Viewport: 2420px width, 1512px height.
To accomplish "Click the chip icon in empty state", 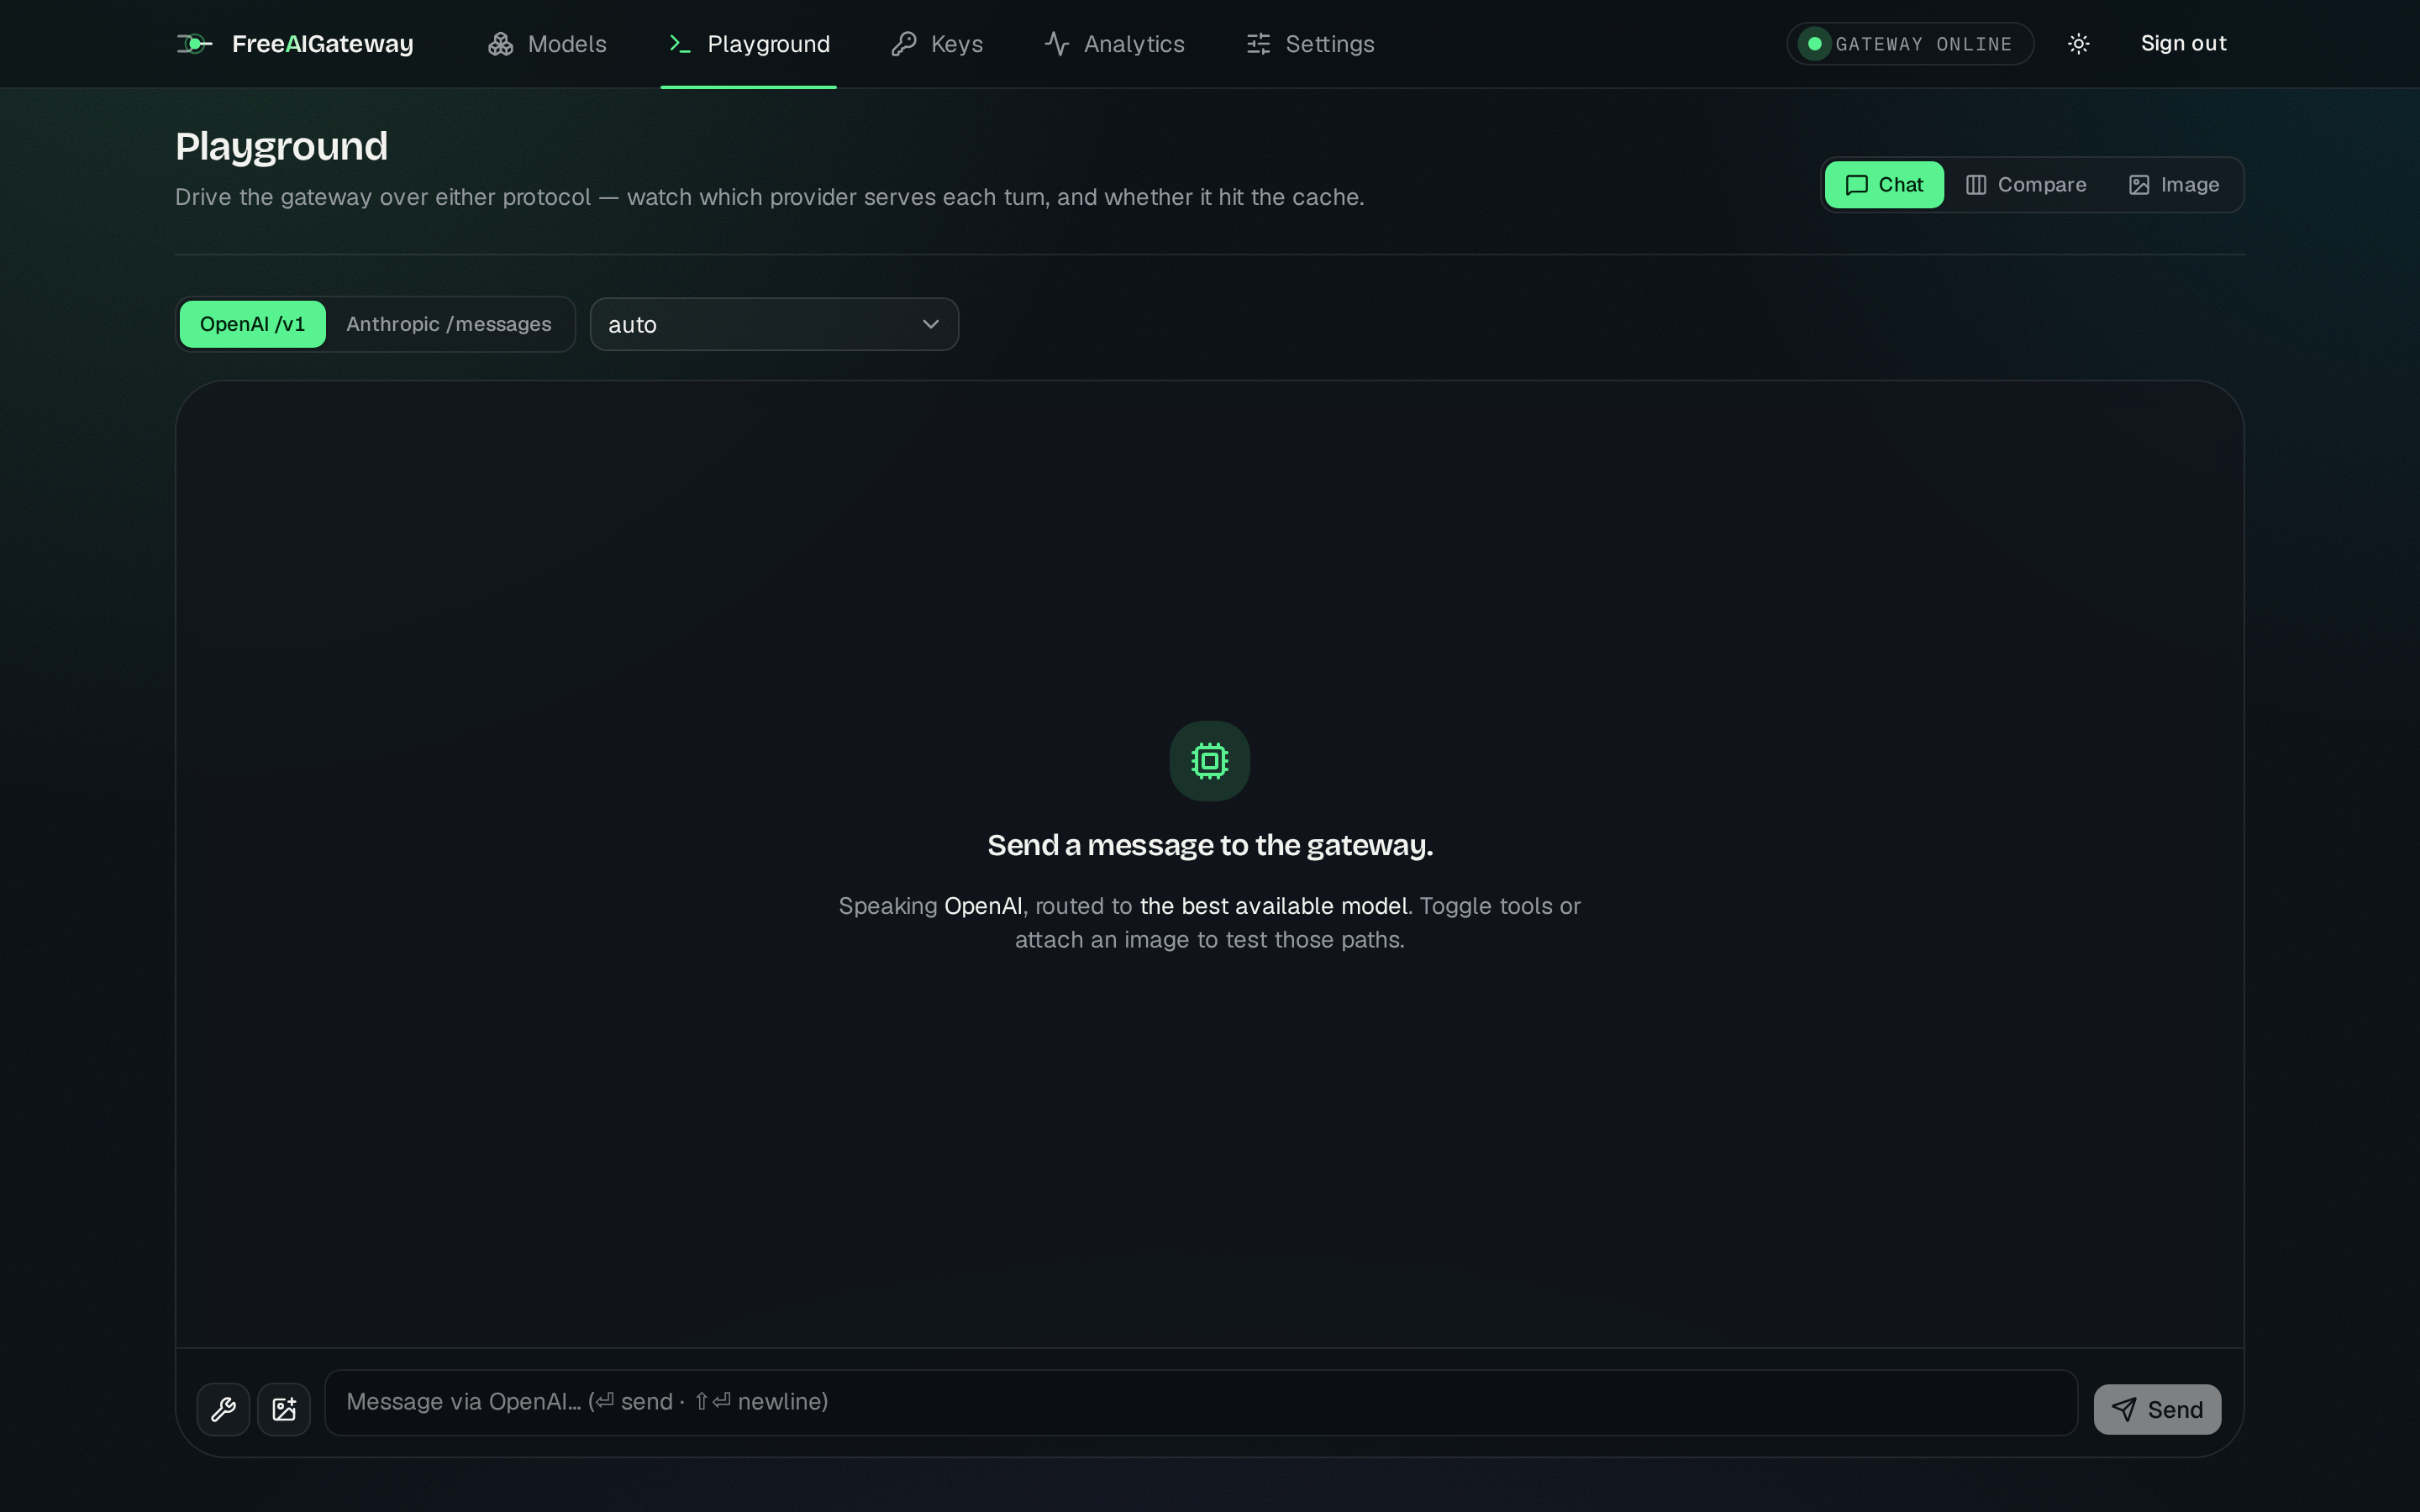I will (x=1210, y=761).
